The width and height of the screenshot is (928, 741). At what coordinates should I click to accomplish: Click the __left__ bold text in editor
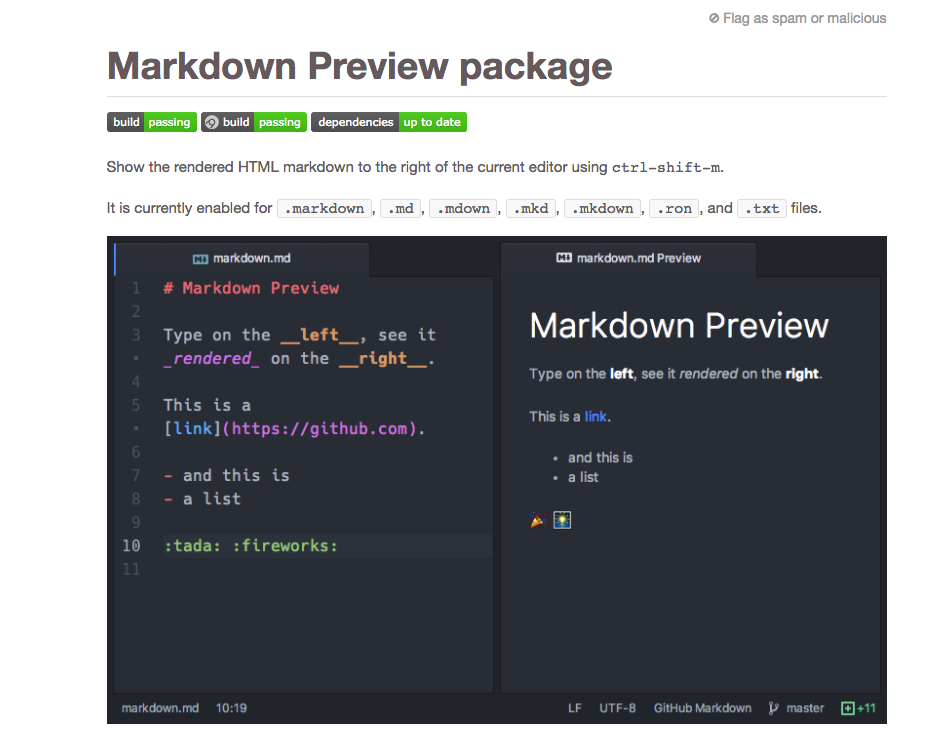pyautogui.click(x=320, y=335)
